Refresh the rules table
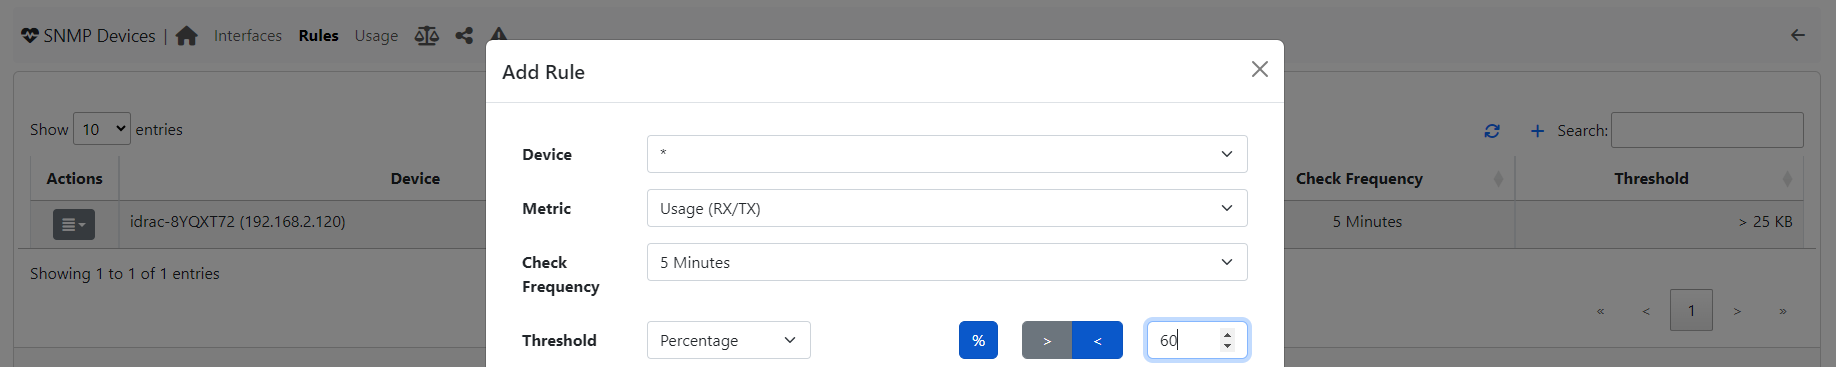 coord(1492,131)
